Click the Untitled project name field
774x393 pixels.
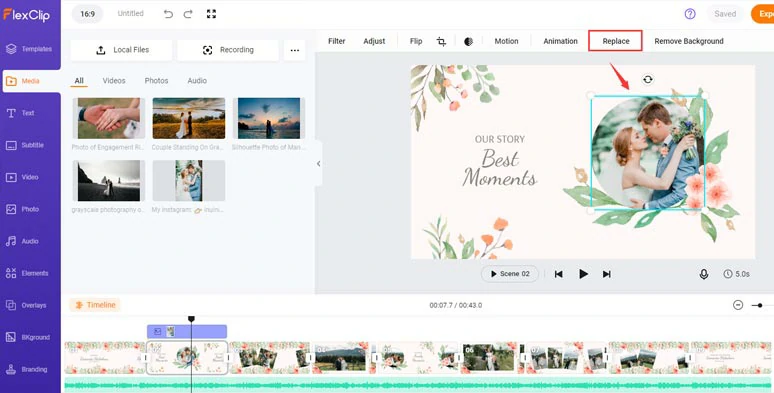pos(130,14)
